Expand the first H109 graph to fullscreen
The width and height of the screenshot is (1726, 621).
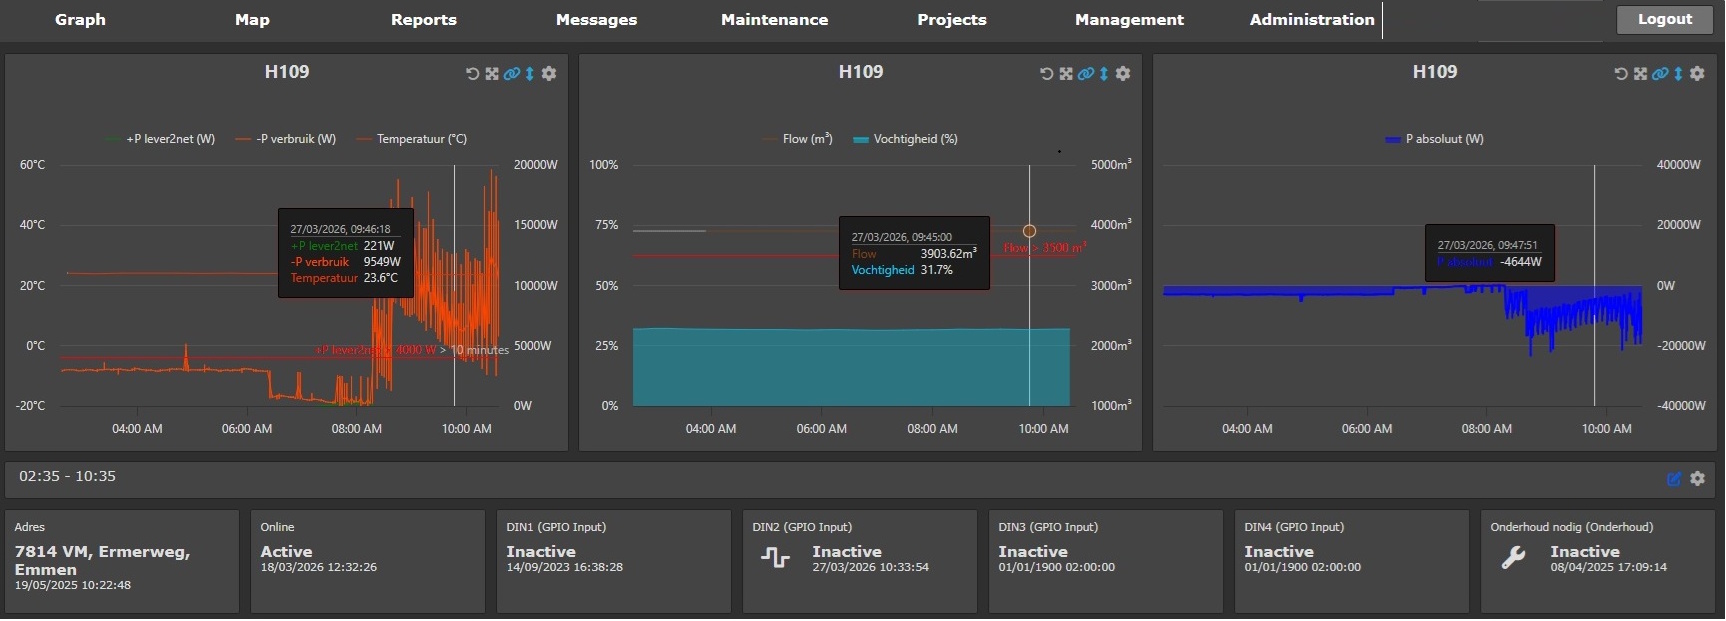click(492, 74)
